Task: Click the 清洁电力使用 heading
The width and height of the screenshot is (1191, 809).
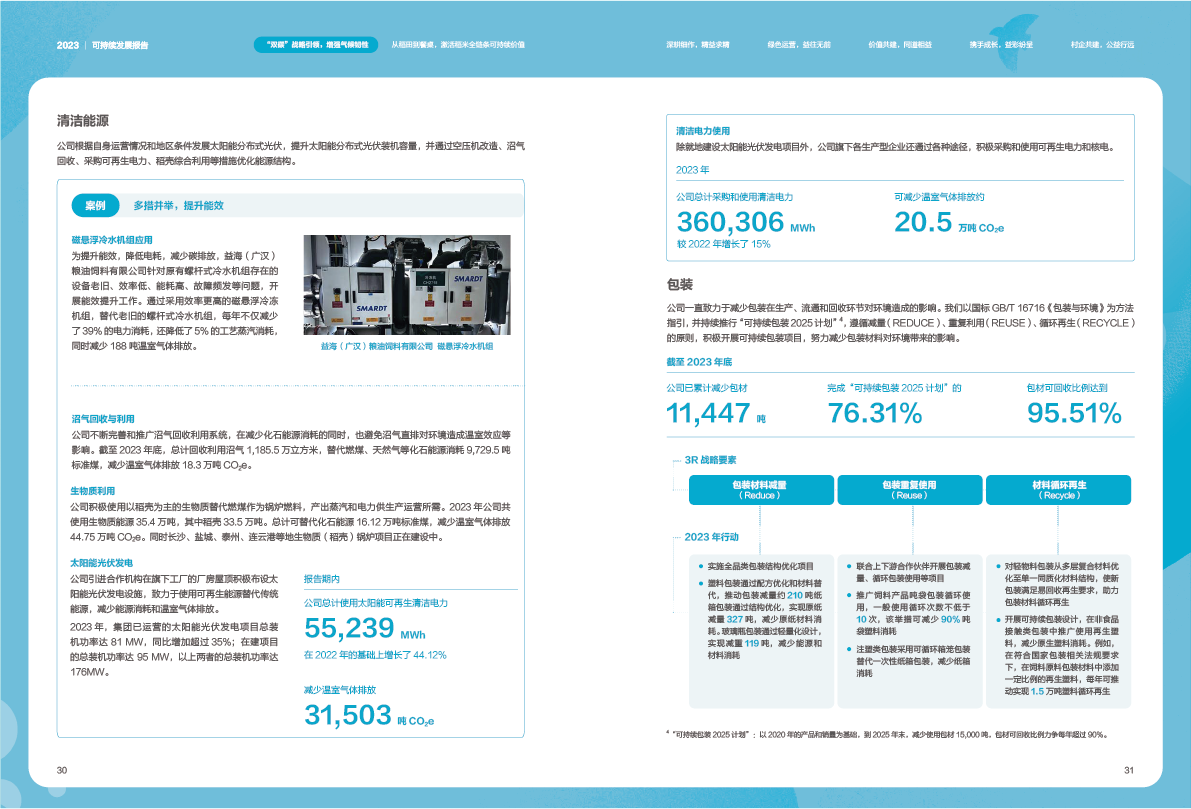Action: coord(703,131)
